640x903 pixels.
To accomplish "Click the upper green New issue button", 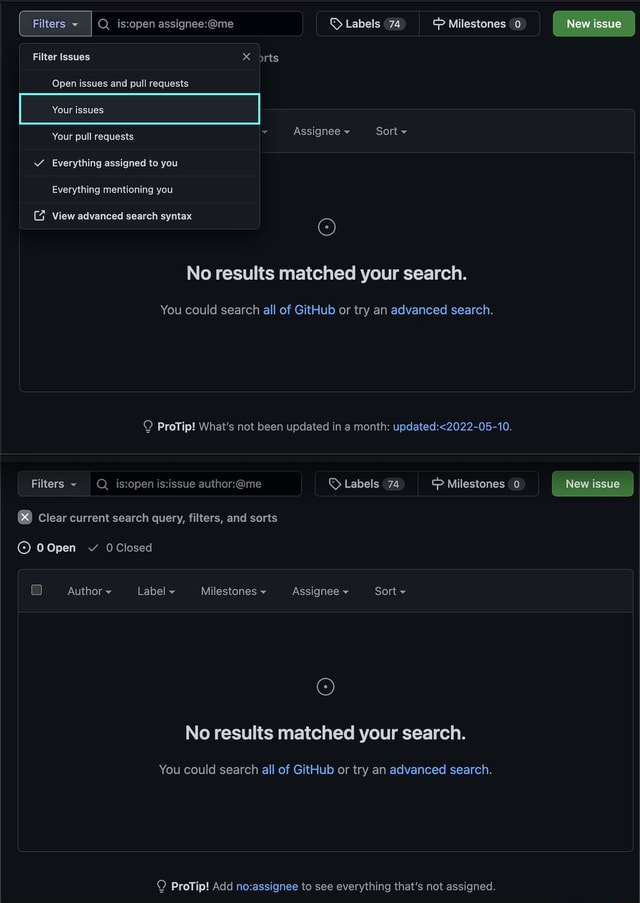I will tap(593, 24).
